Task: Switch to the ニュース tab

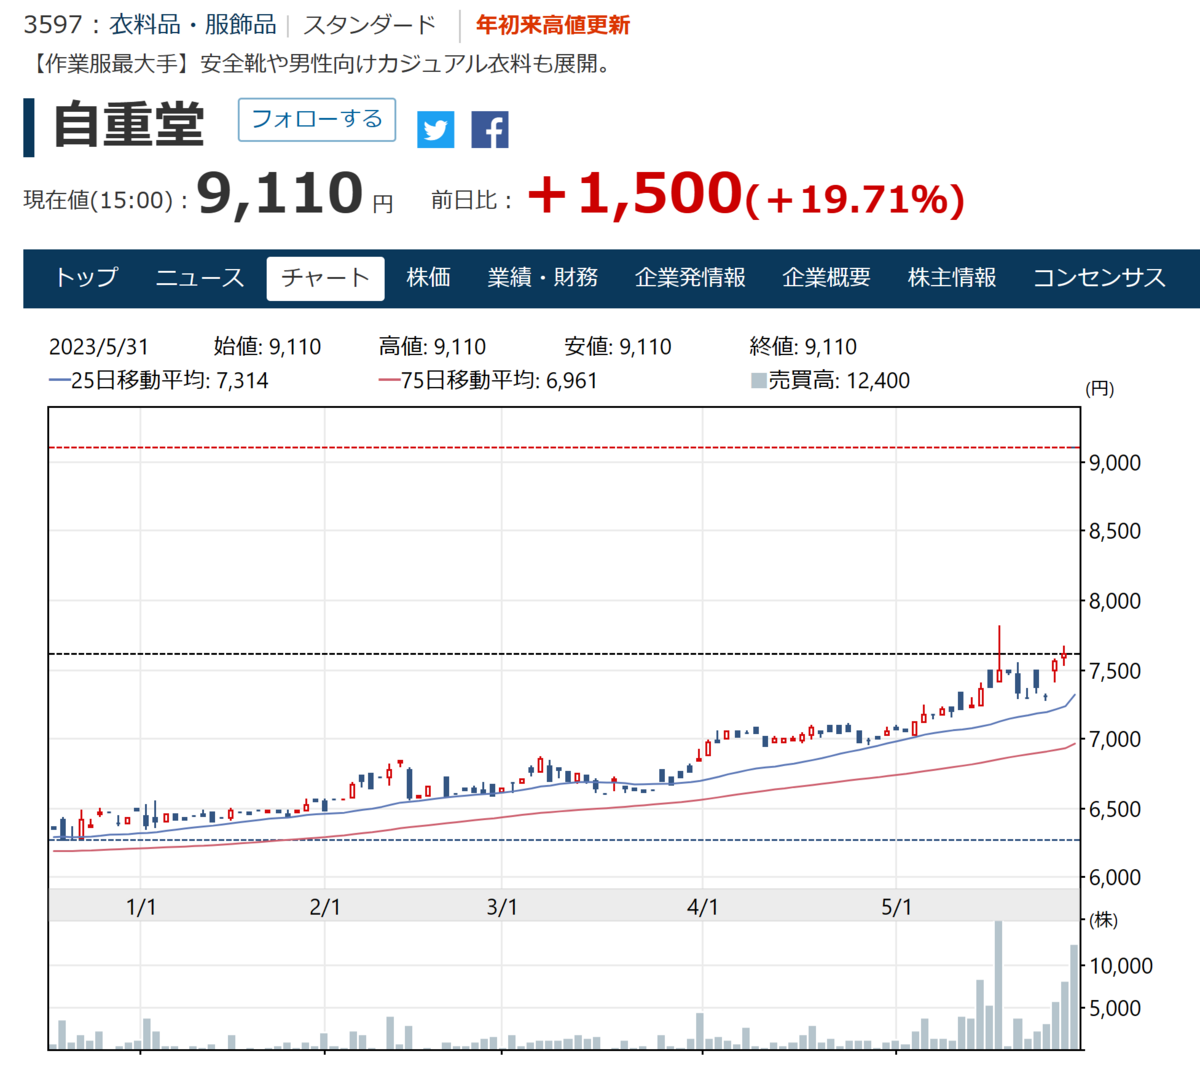Action: point(200,278)
